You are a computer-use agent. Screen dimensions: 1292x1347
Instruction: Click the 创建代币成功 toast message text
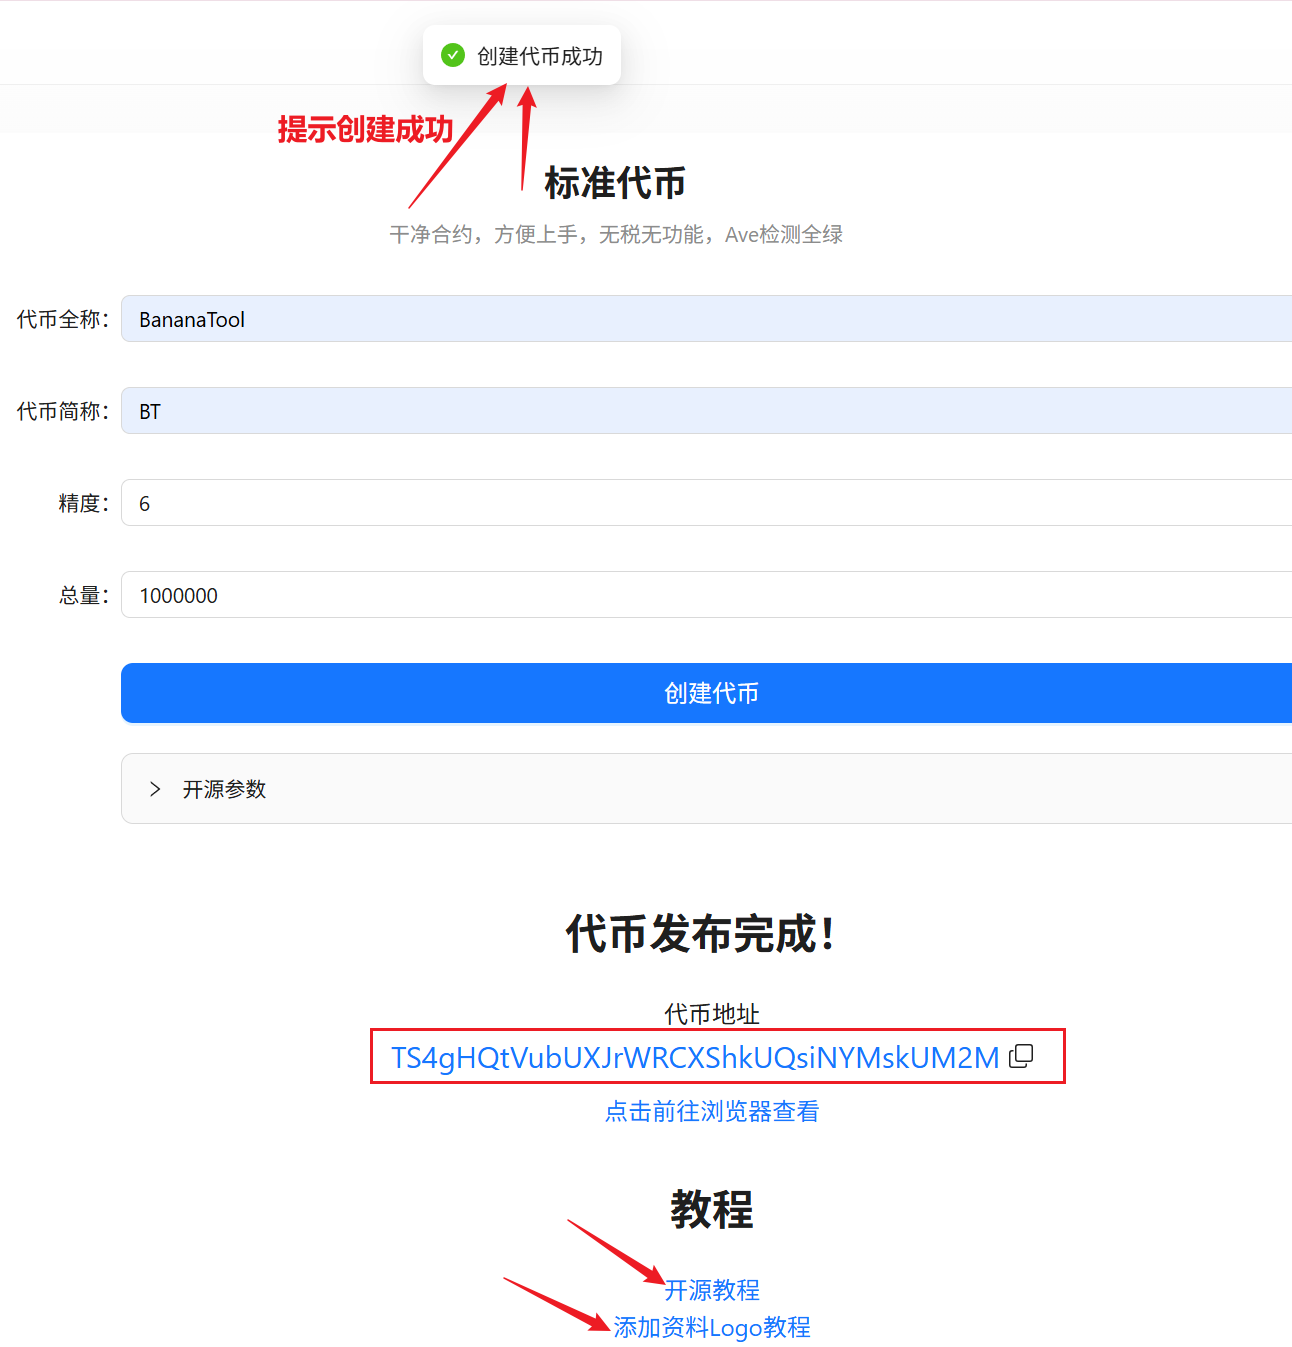coord(540,56)
